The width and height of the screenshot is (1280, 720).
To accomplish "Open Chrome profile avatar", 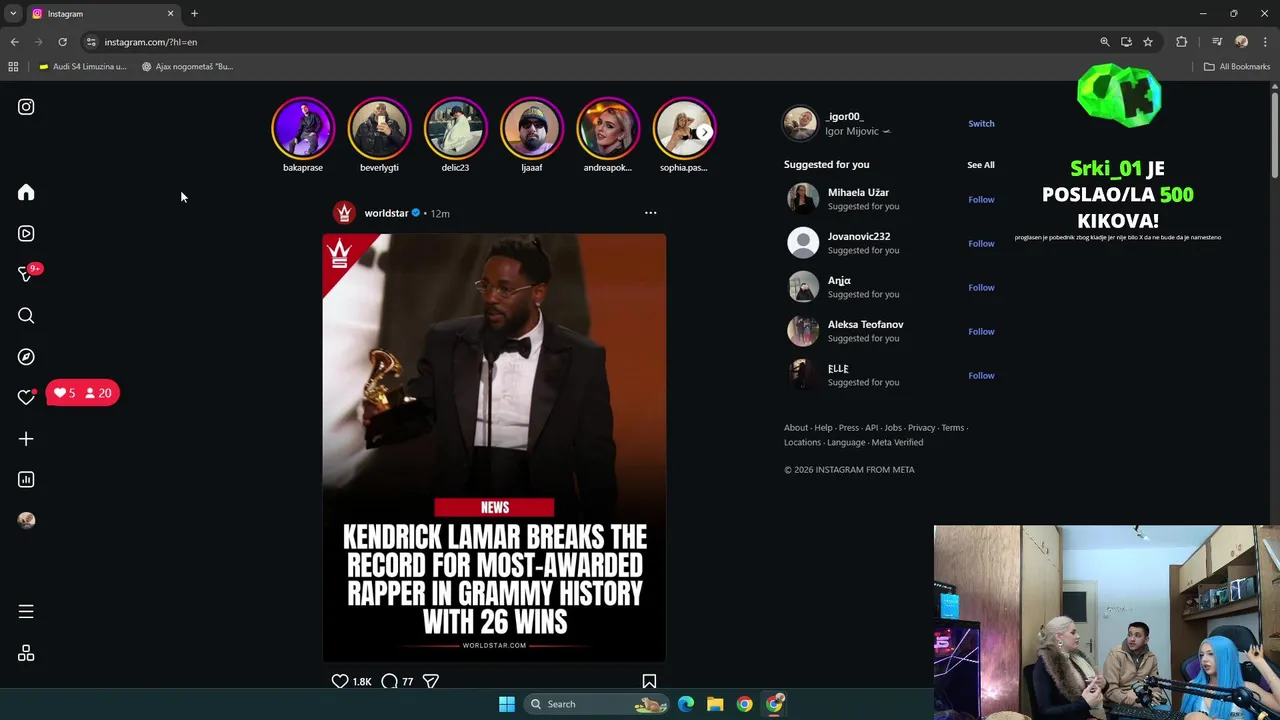I will click(1241, 42).
